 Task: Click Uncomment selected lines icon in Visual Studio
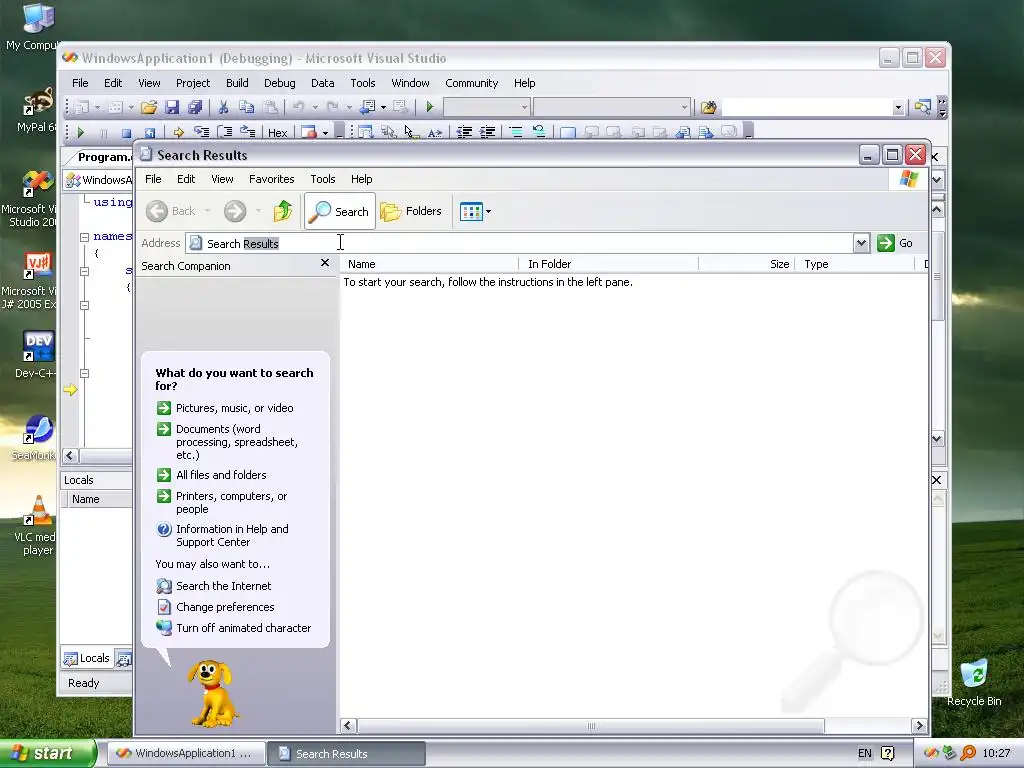[x=539, y=133]
